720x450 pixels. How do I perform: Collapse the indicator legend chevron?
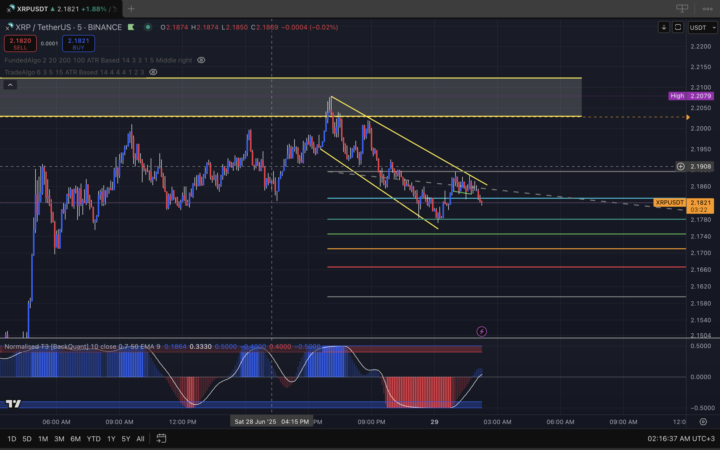pos(10,84)
